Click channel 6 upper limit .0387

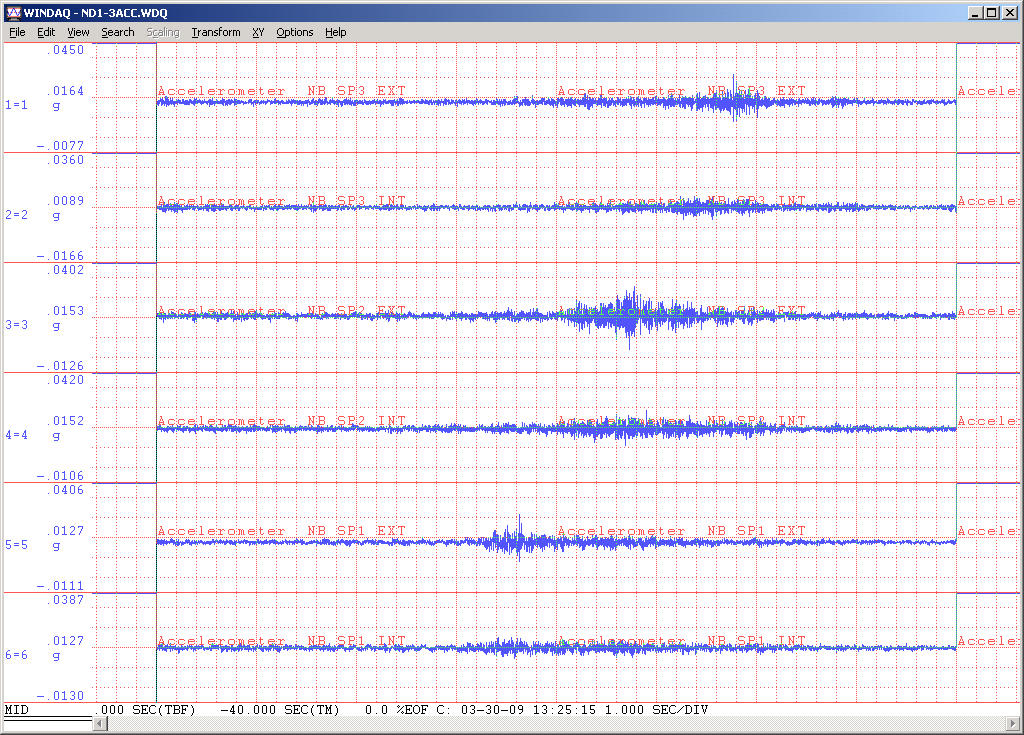tap(65, 600)
